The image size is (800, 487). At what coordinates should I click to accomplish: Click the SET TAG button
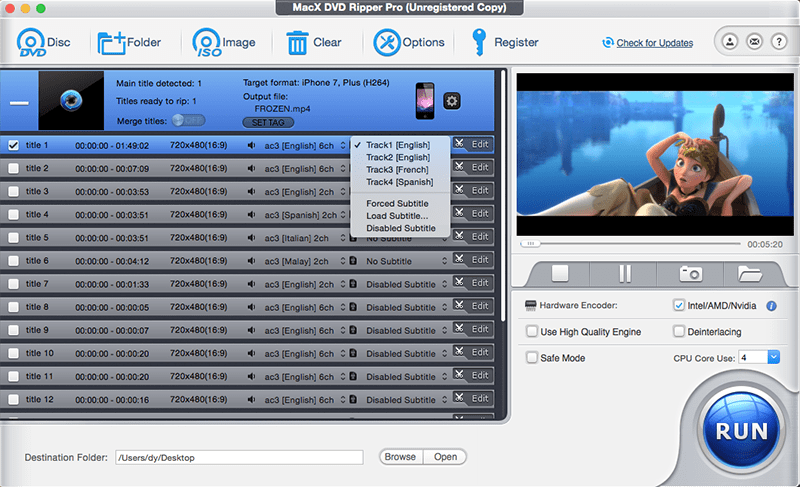[x=268, y=122]
